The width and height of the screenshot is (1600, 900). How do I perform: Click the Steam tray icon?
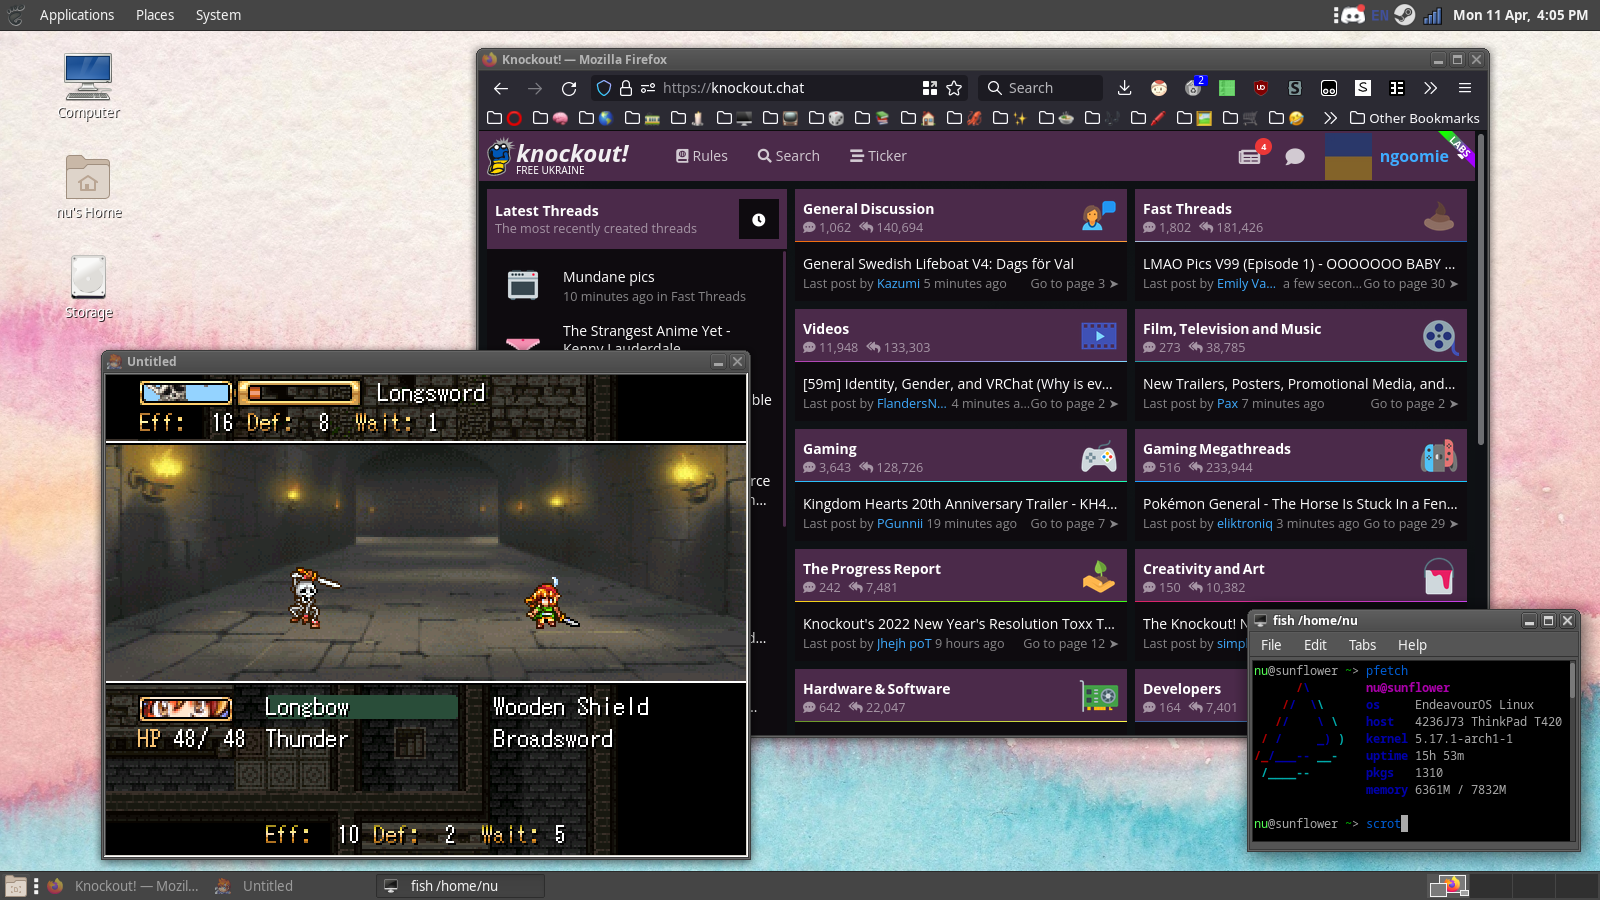point(1405,15)
